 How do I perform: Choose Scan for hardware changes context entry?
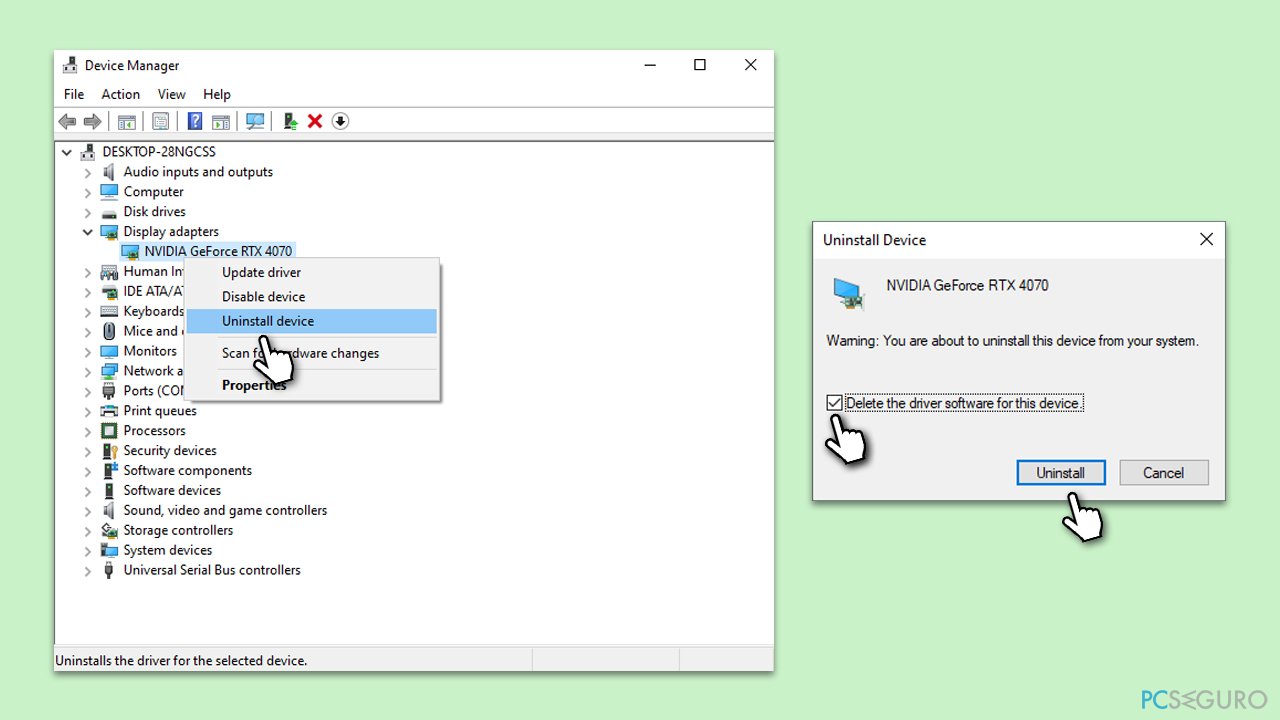coord(312,353)
